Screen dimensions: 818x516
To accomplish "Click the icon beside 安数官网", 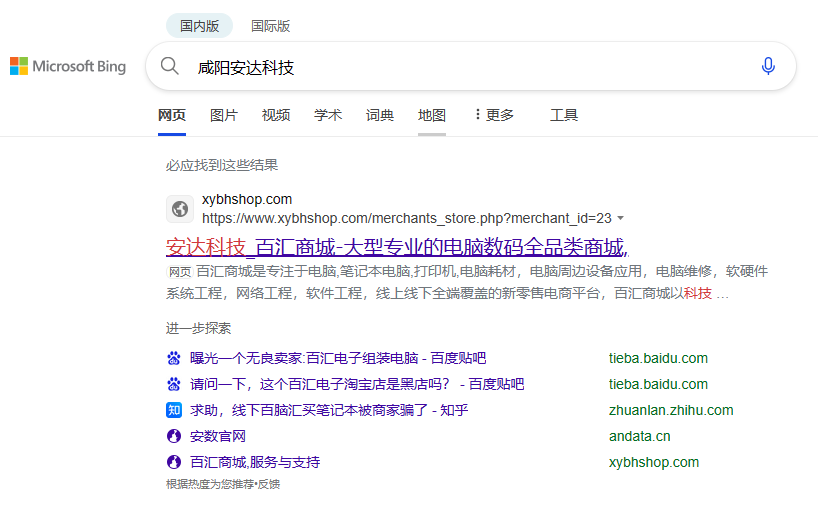I will coord(174,436).
